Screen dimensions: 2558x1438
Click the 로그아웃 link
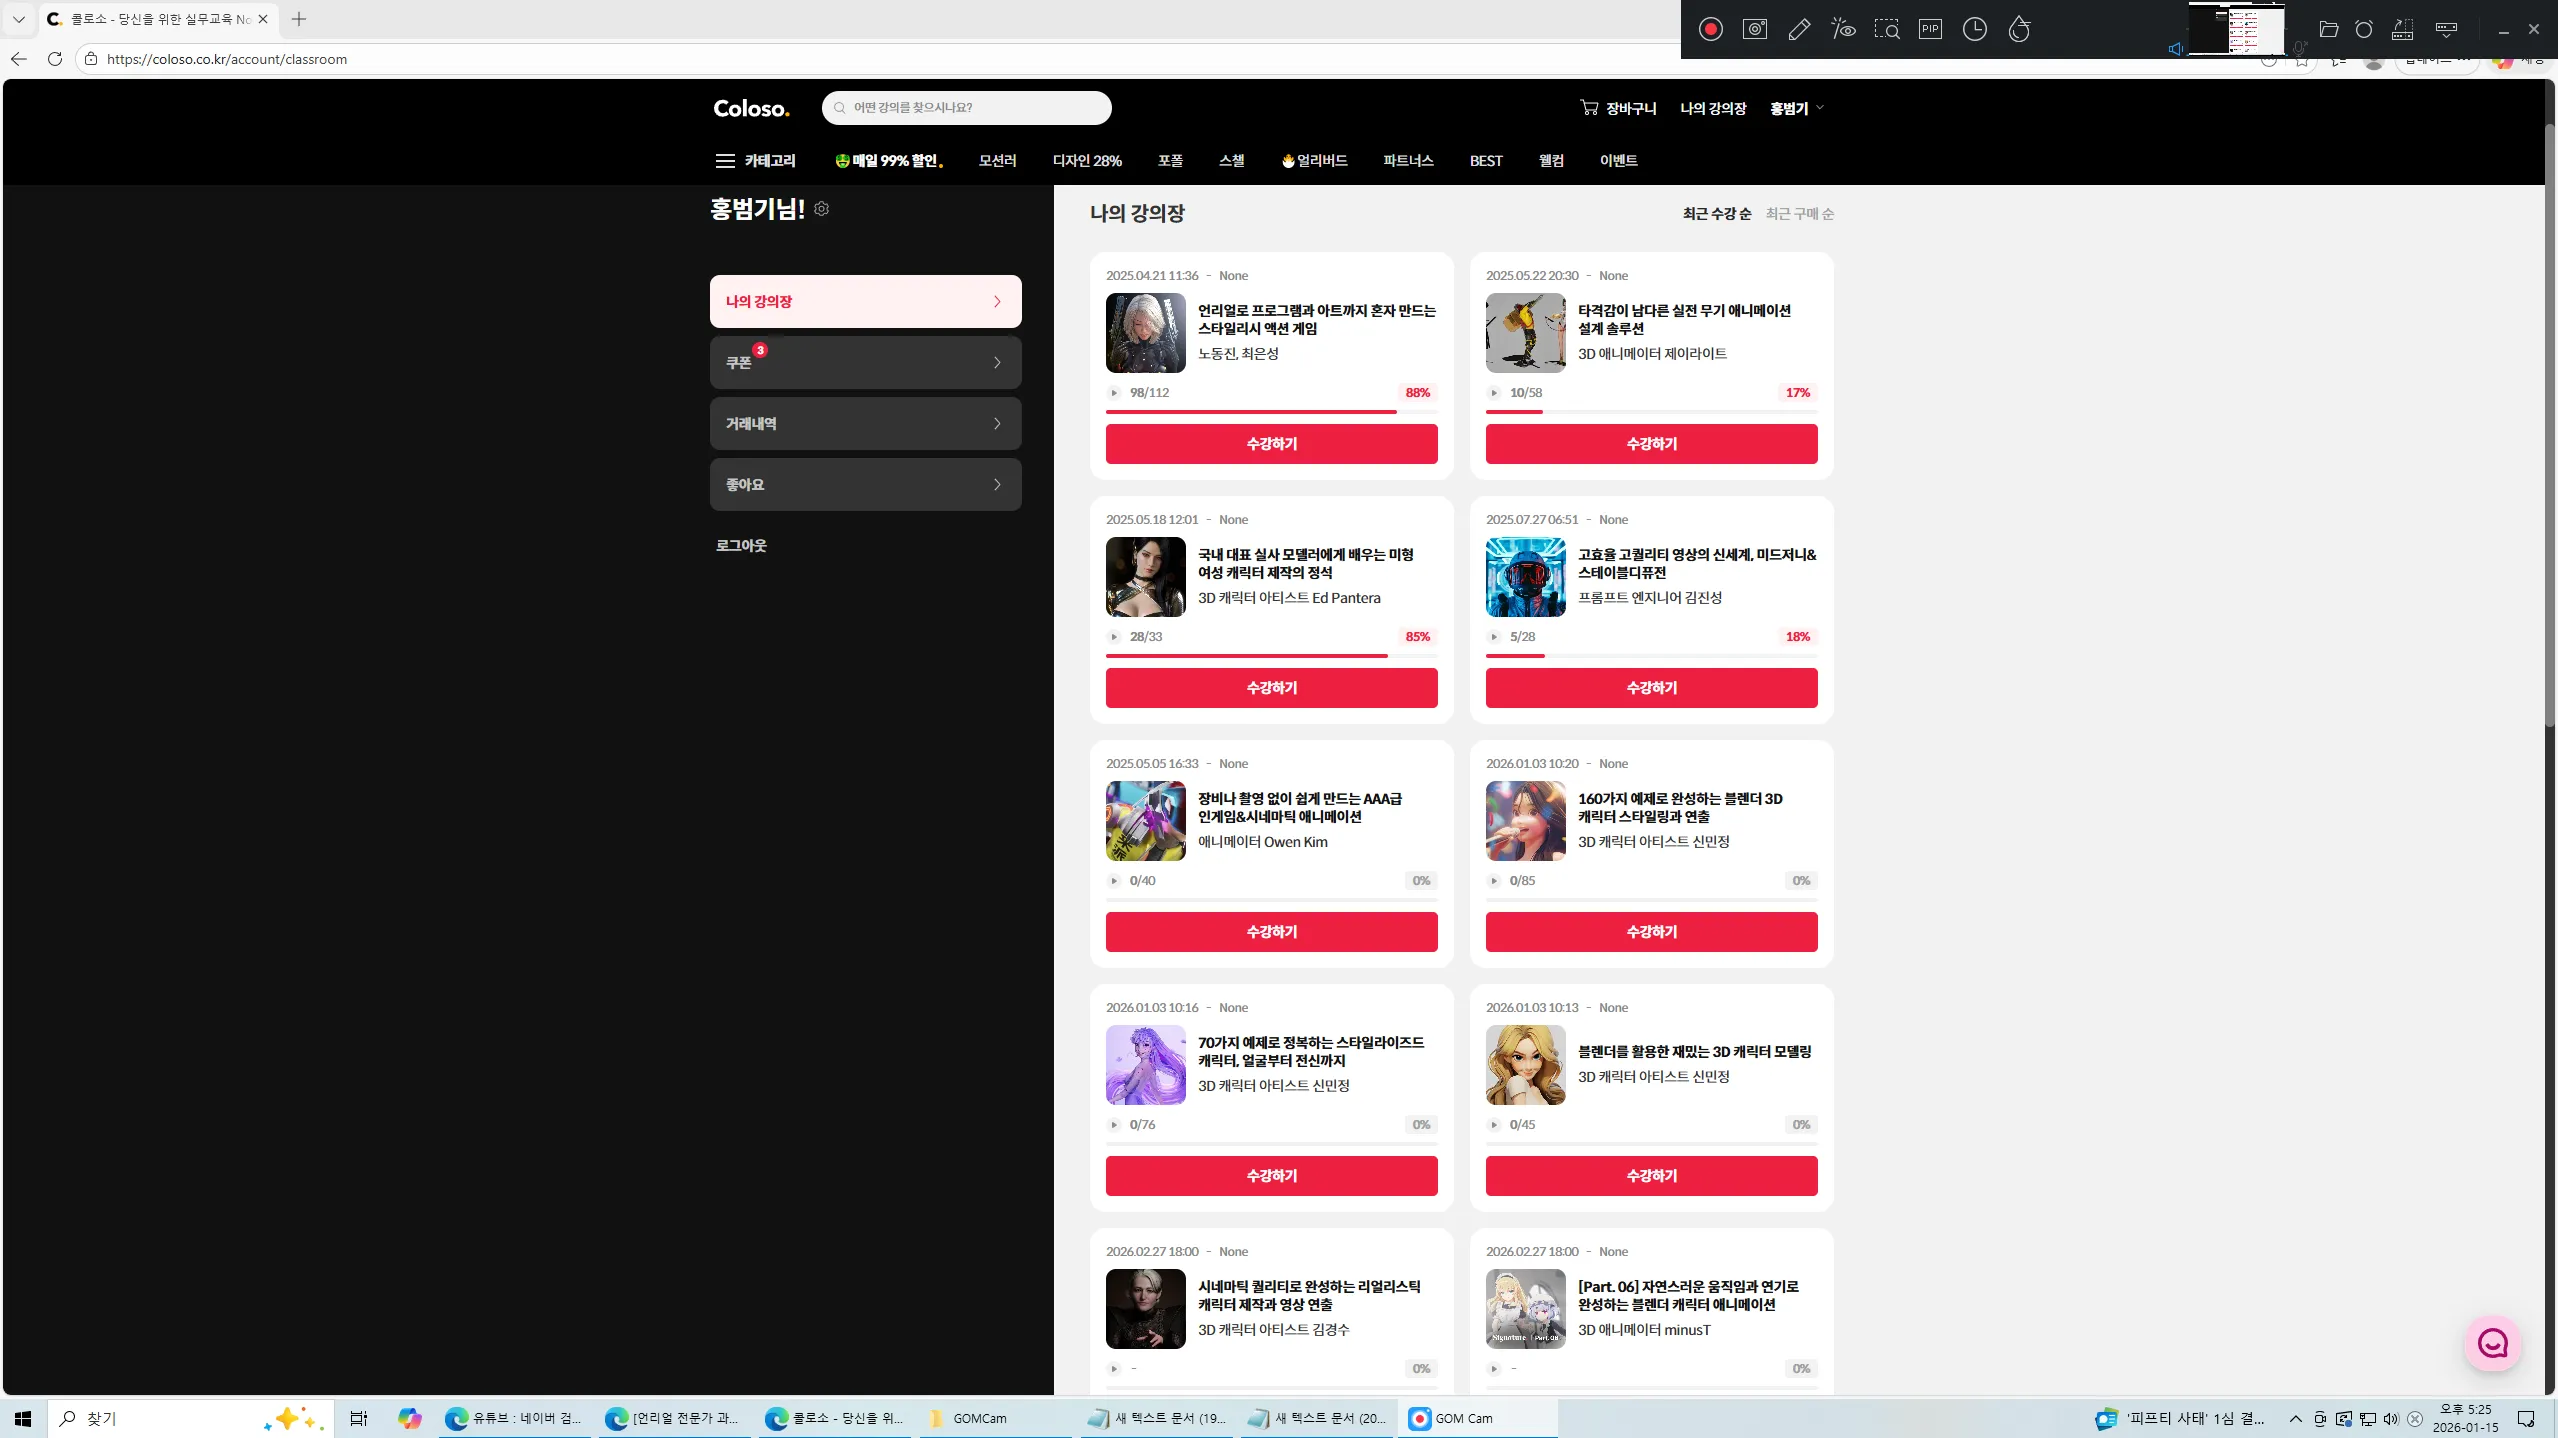[x=741, y=546]
